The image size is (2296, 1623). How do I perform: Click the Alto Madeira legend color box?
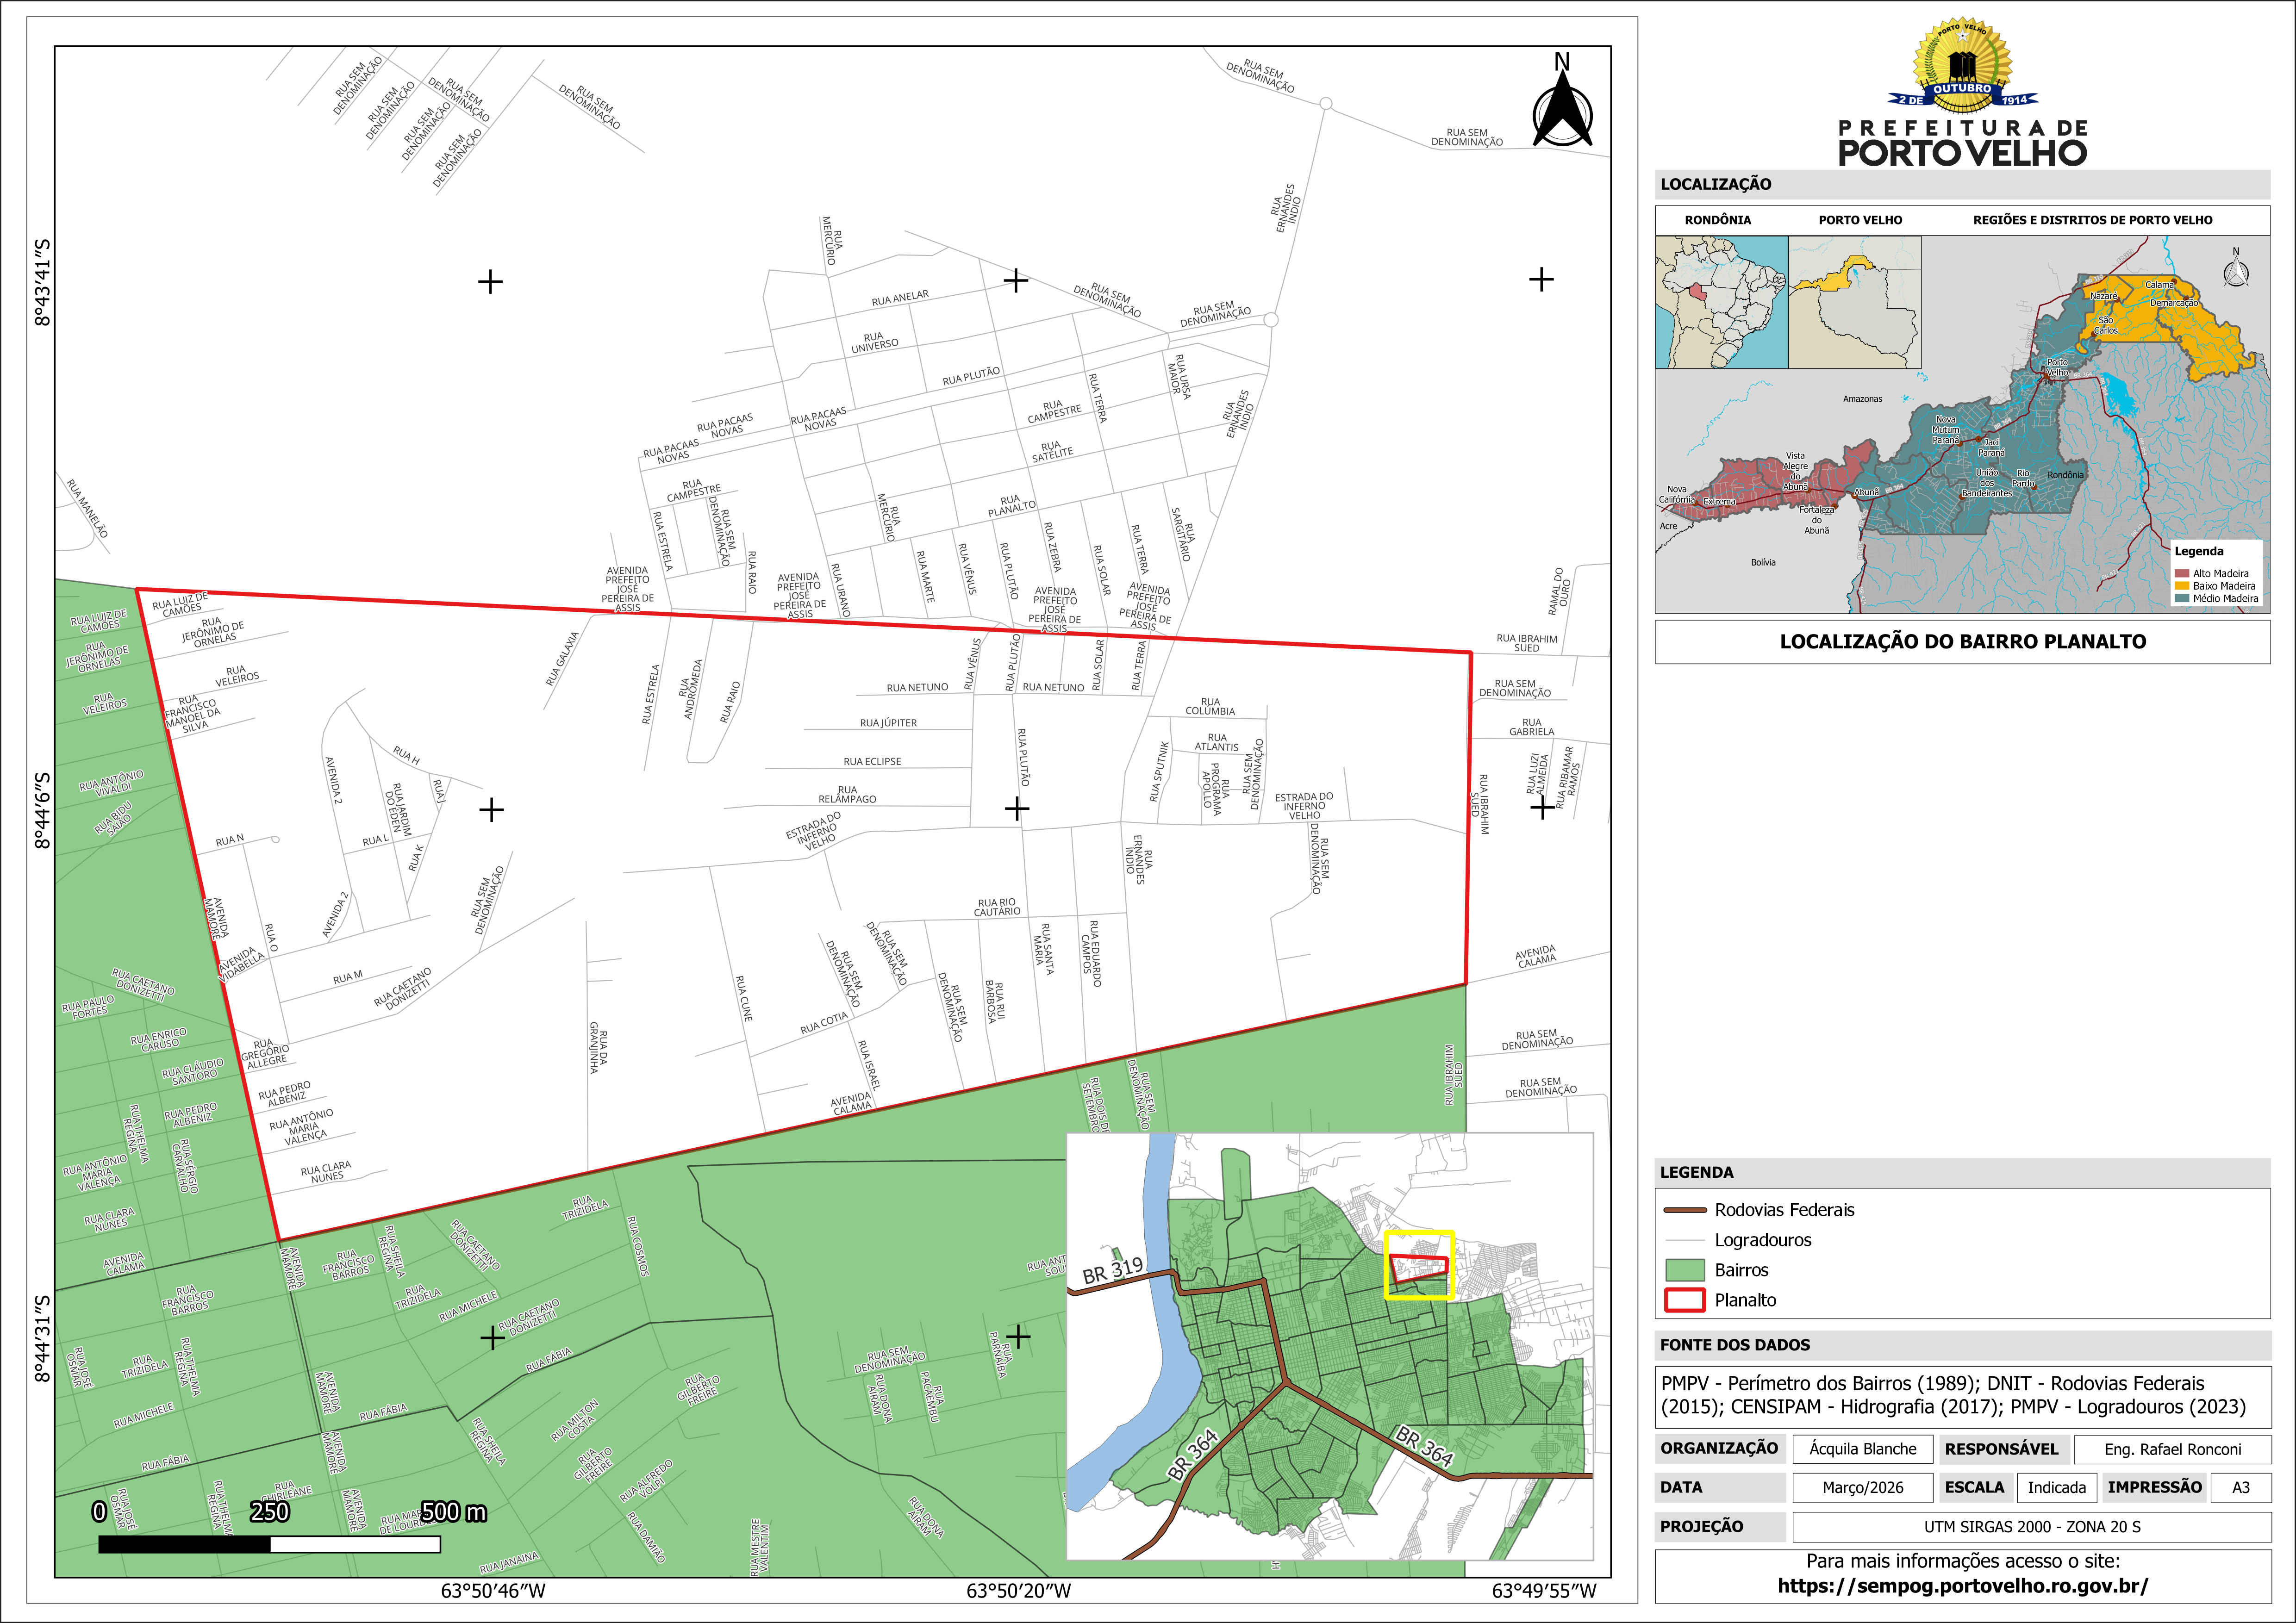click(x=2181, y=574)
